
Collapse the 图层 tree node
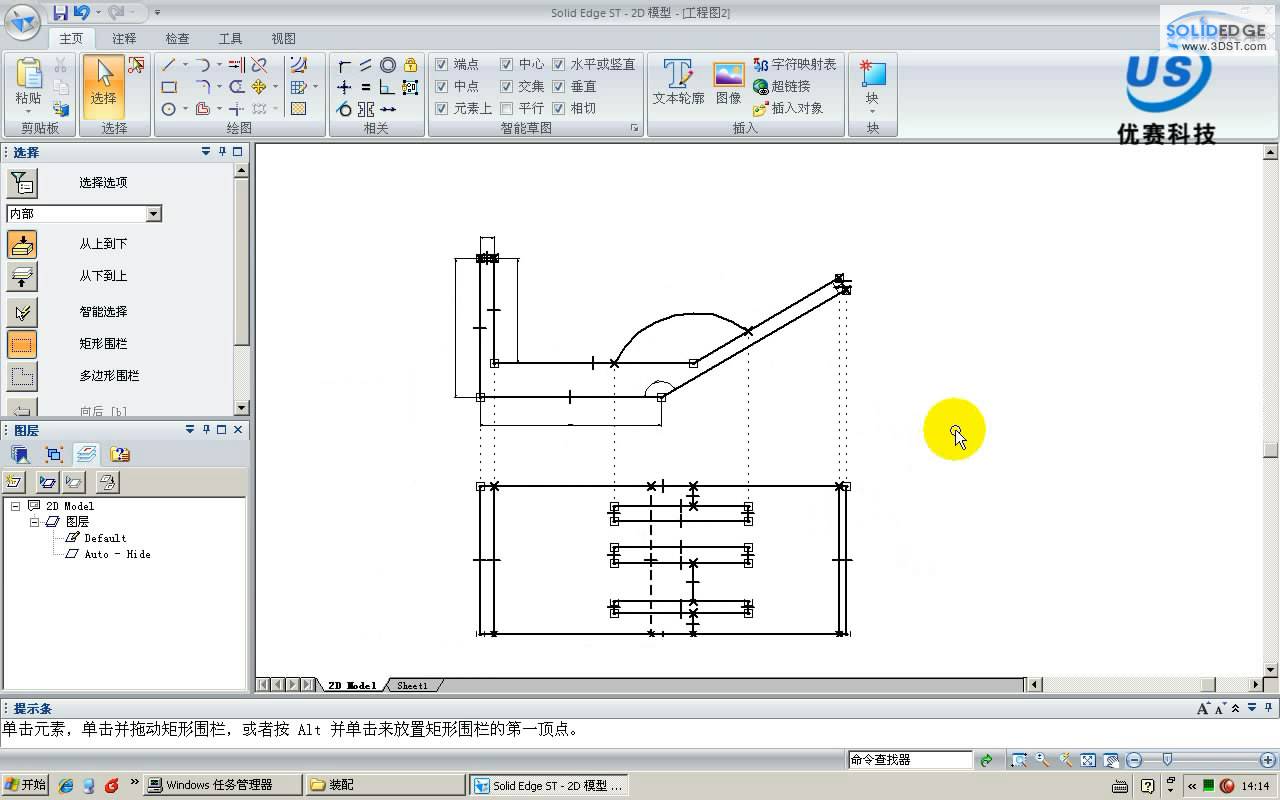point(33,522)
